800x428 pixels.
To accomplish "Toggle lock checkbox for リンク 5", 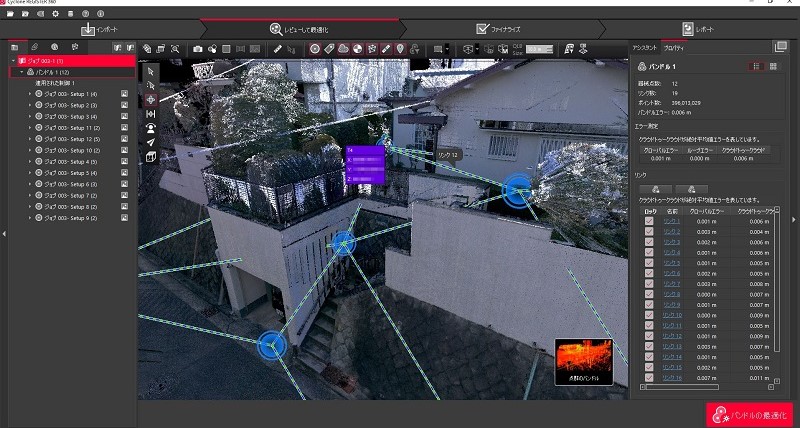I will 649,263.
